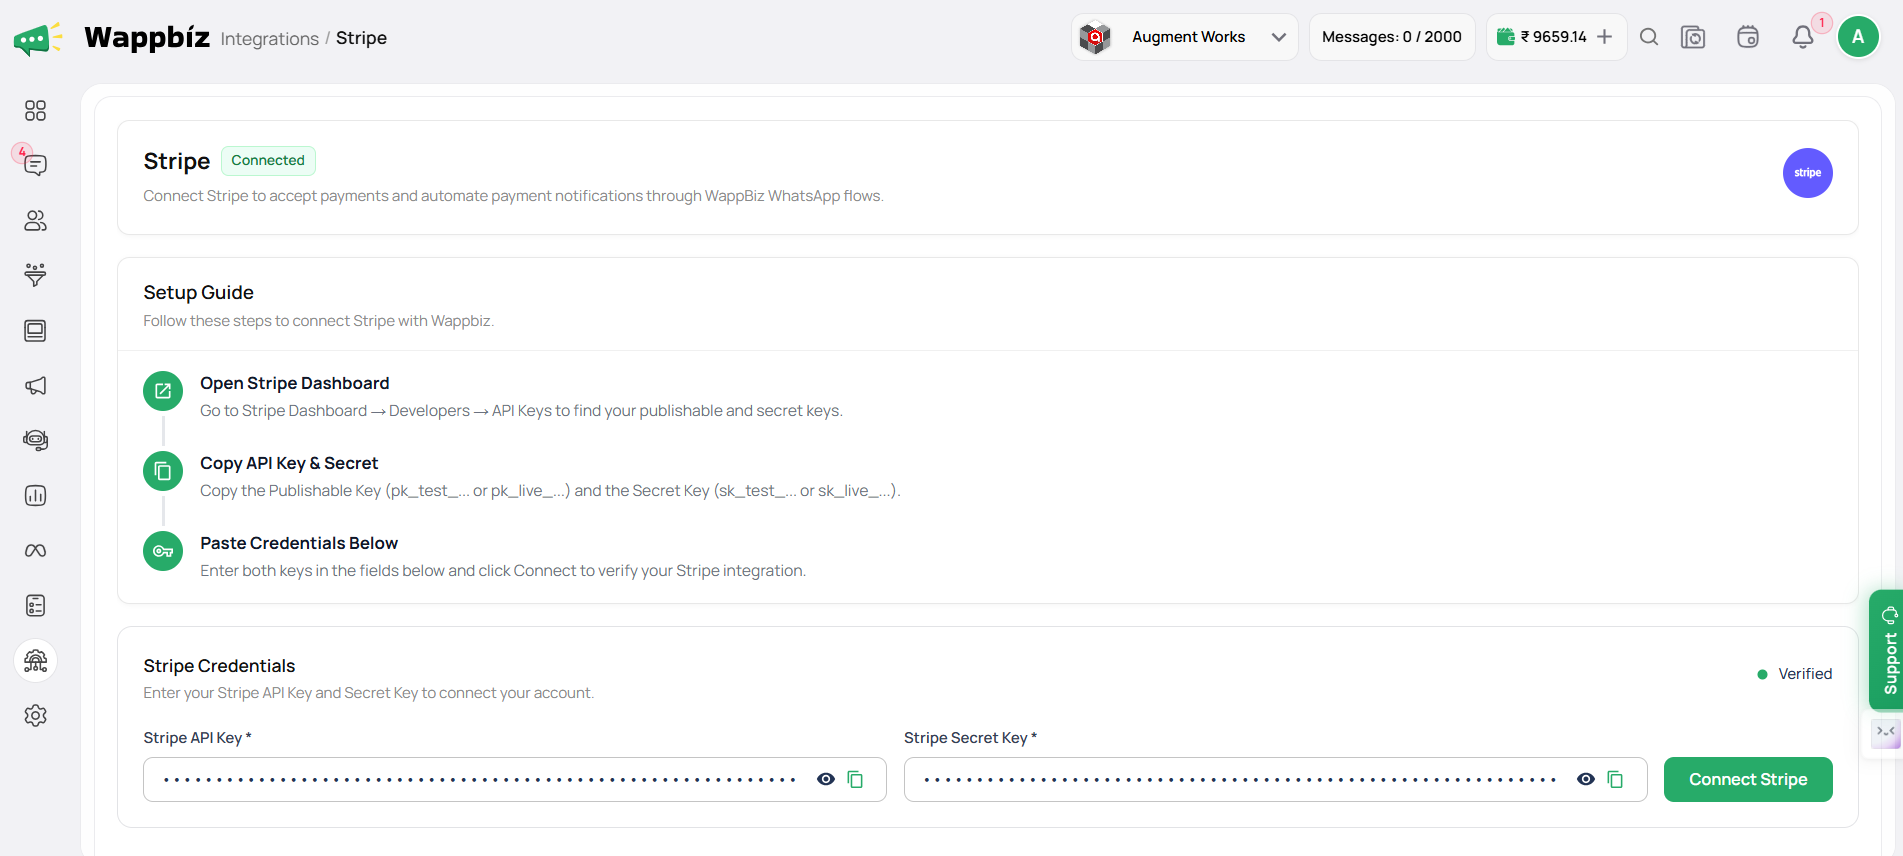This screenshot has width=1903, height=856.
Task: Click the Stripe Credentials heading
Action: [219, 666]
